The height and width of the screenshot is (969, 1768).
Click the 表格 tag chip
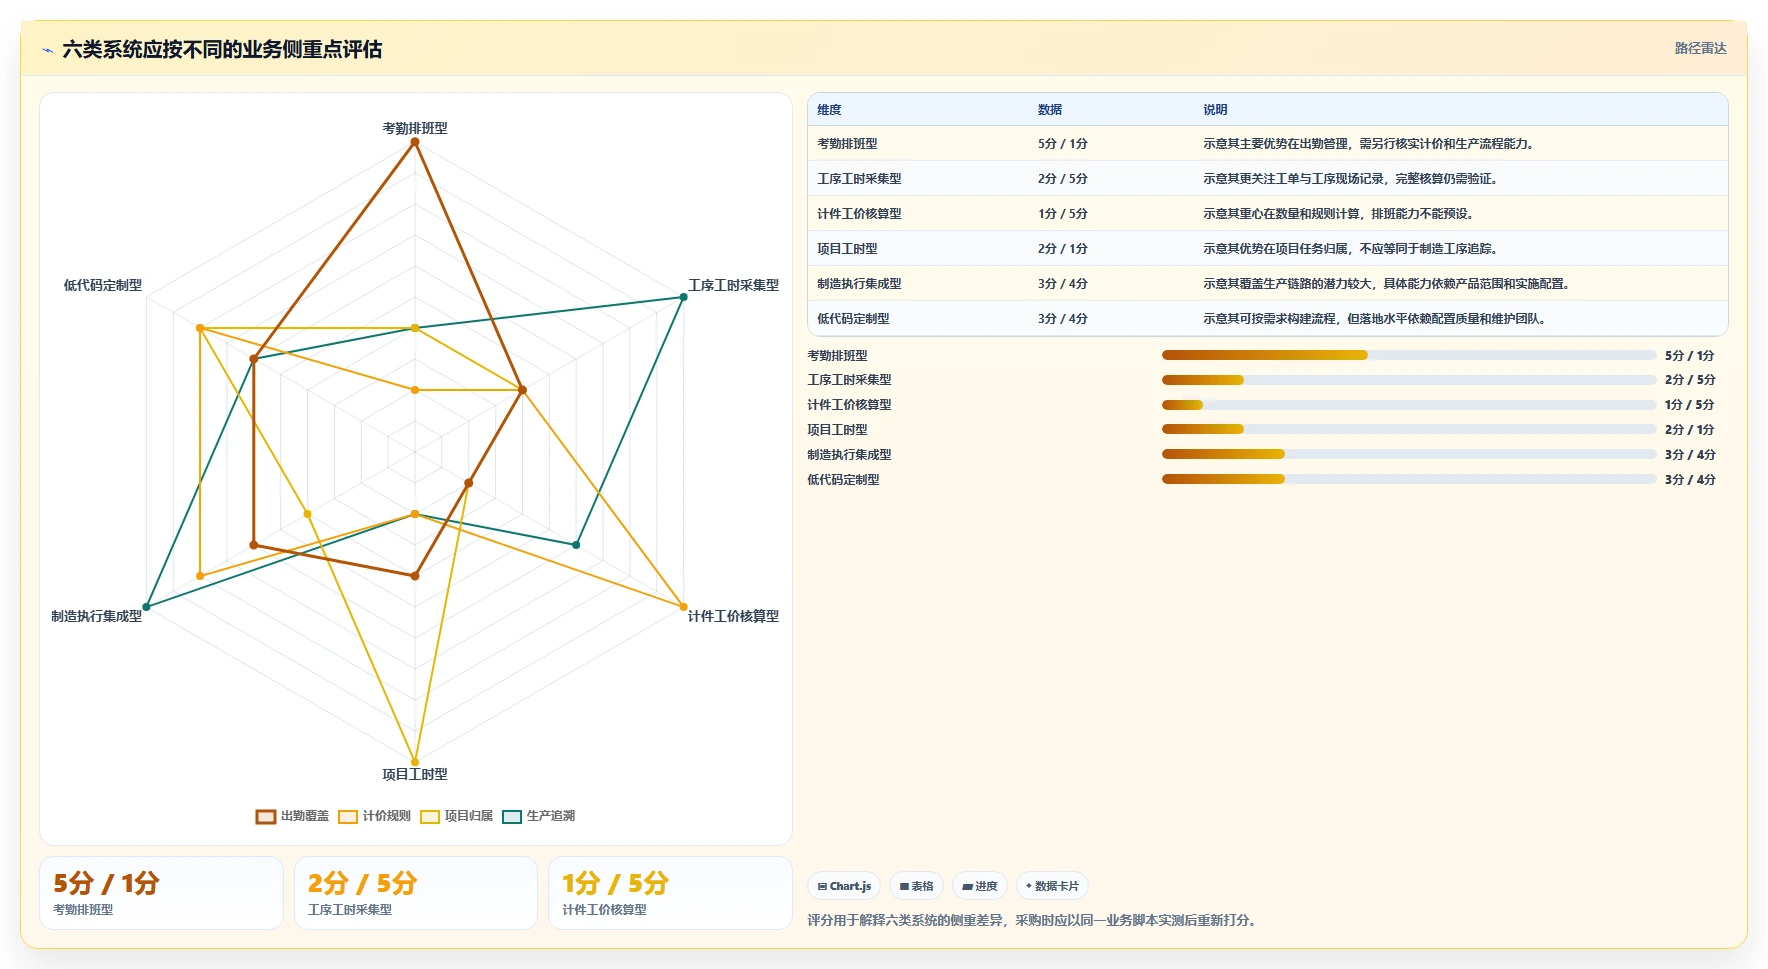coord(916,886)
